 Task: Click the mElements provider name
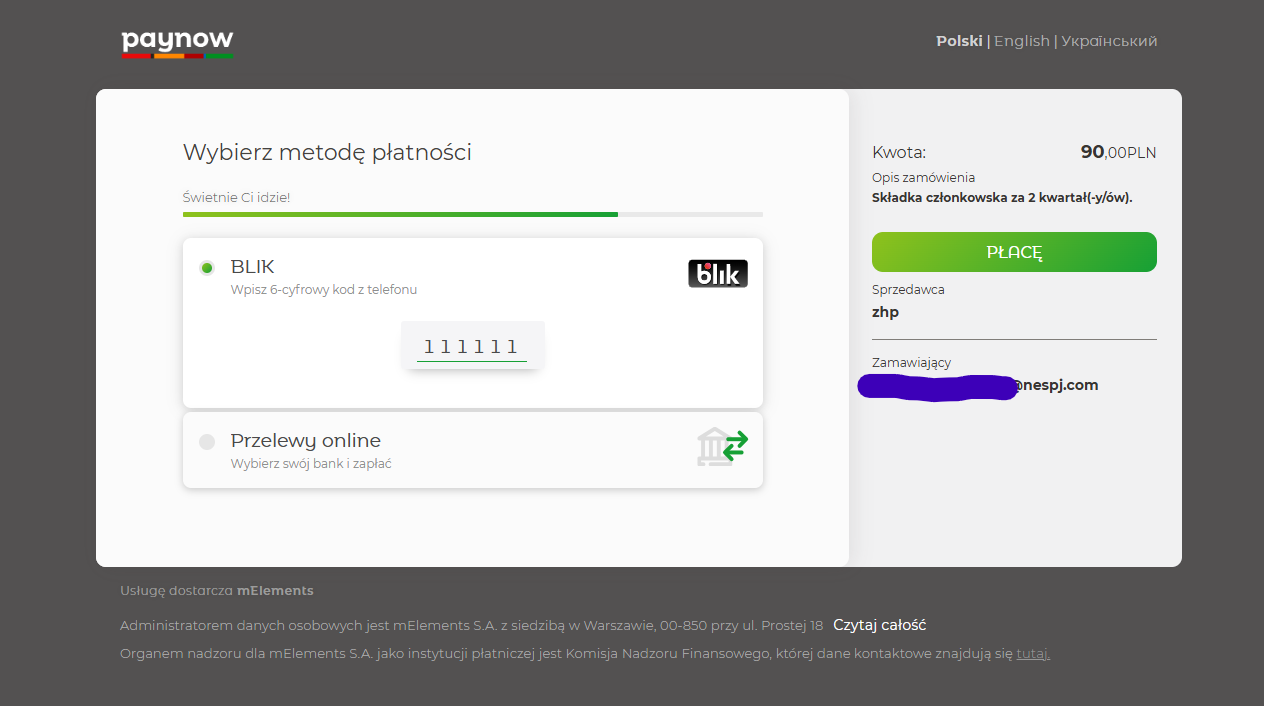(275, 591)
